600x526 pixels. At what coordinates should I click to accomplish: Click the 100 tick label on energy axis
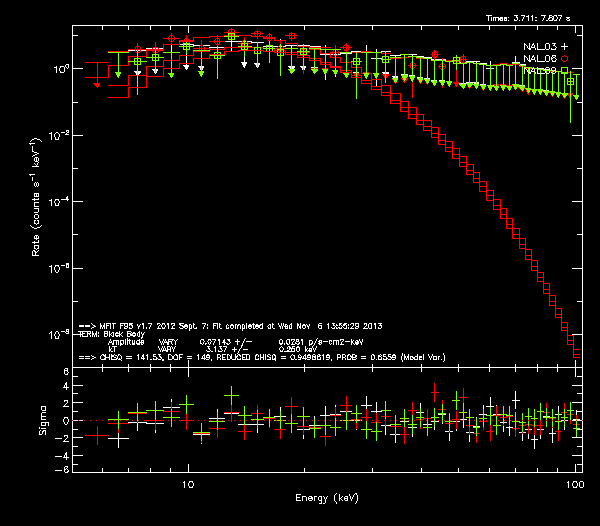(573, 484)
